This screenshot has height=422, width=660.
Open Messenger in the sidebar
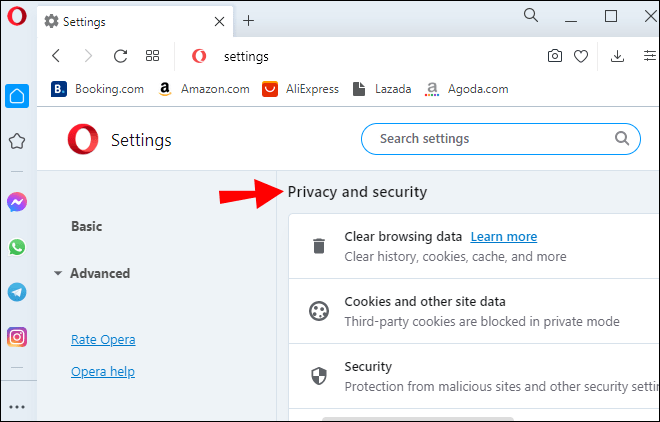pyautogui.click(x=16, y=202)
